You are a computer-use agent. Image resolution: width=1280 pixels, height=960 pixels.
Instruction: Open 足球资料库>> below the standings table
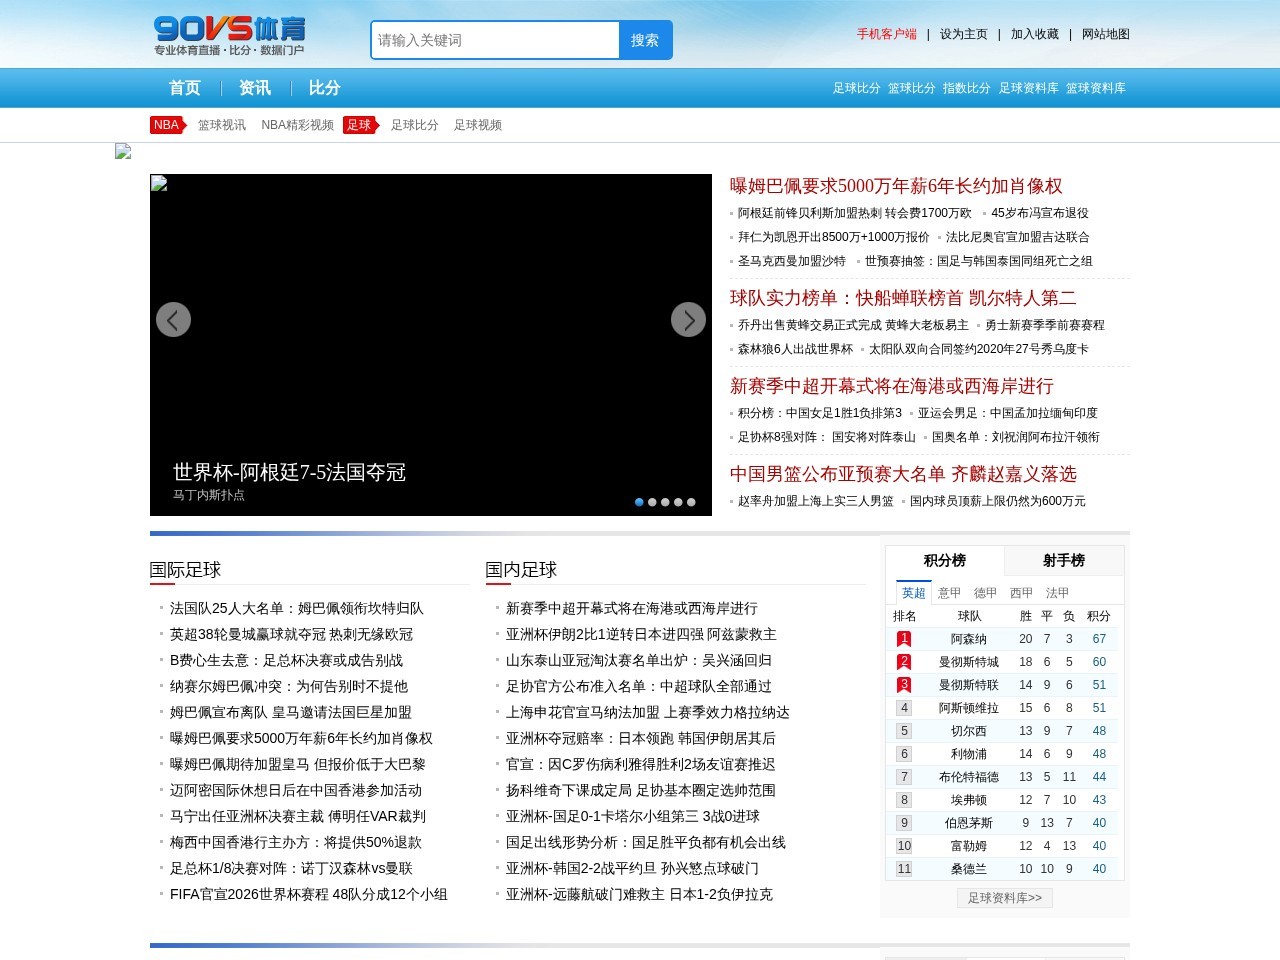click(1004, 898)
